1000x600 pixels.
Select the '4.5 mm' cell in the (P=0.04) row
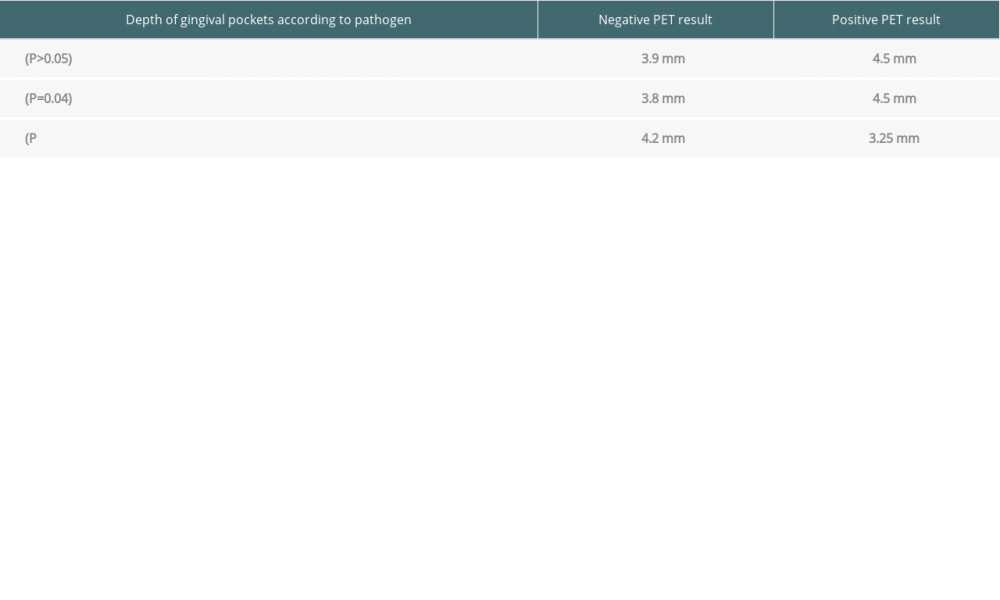tap(894, 99)
